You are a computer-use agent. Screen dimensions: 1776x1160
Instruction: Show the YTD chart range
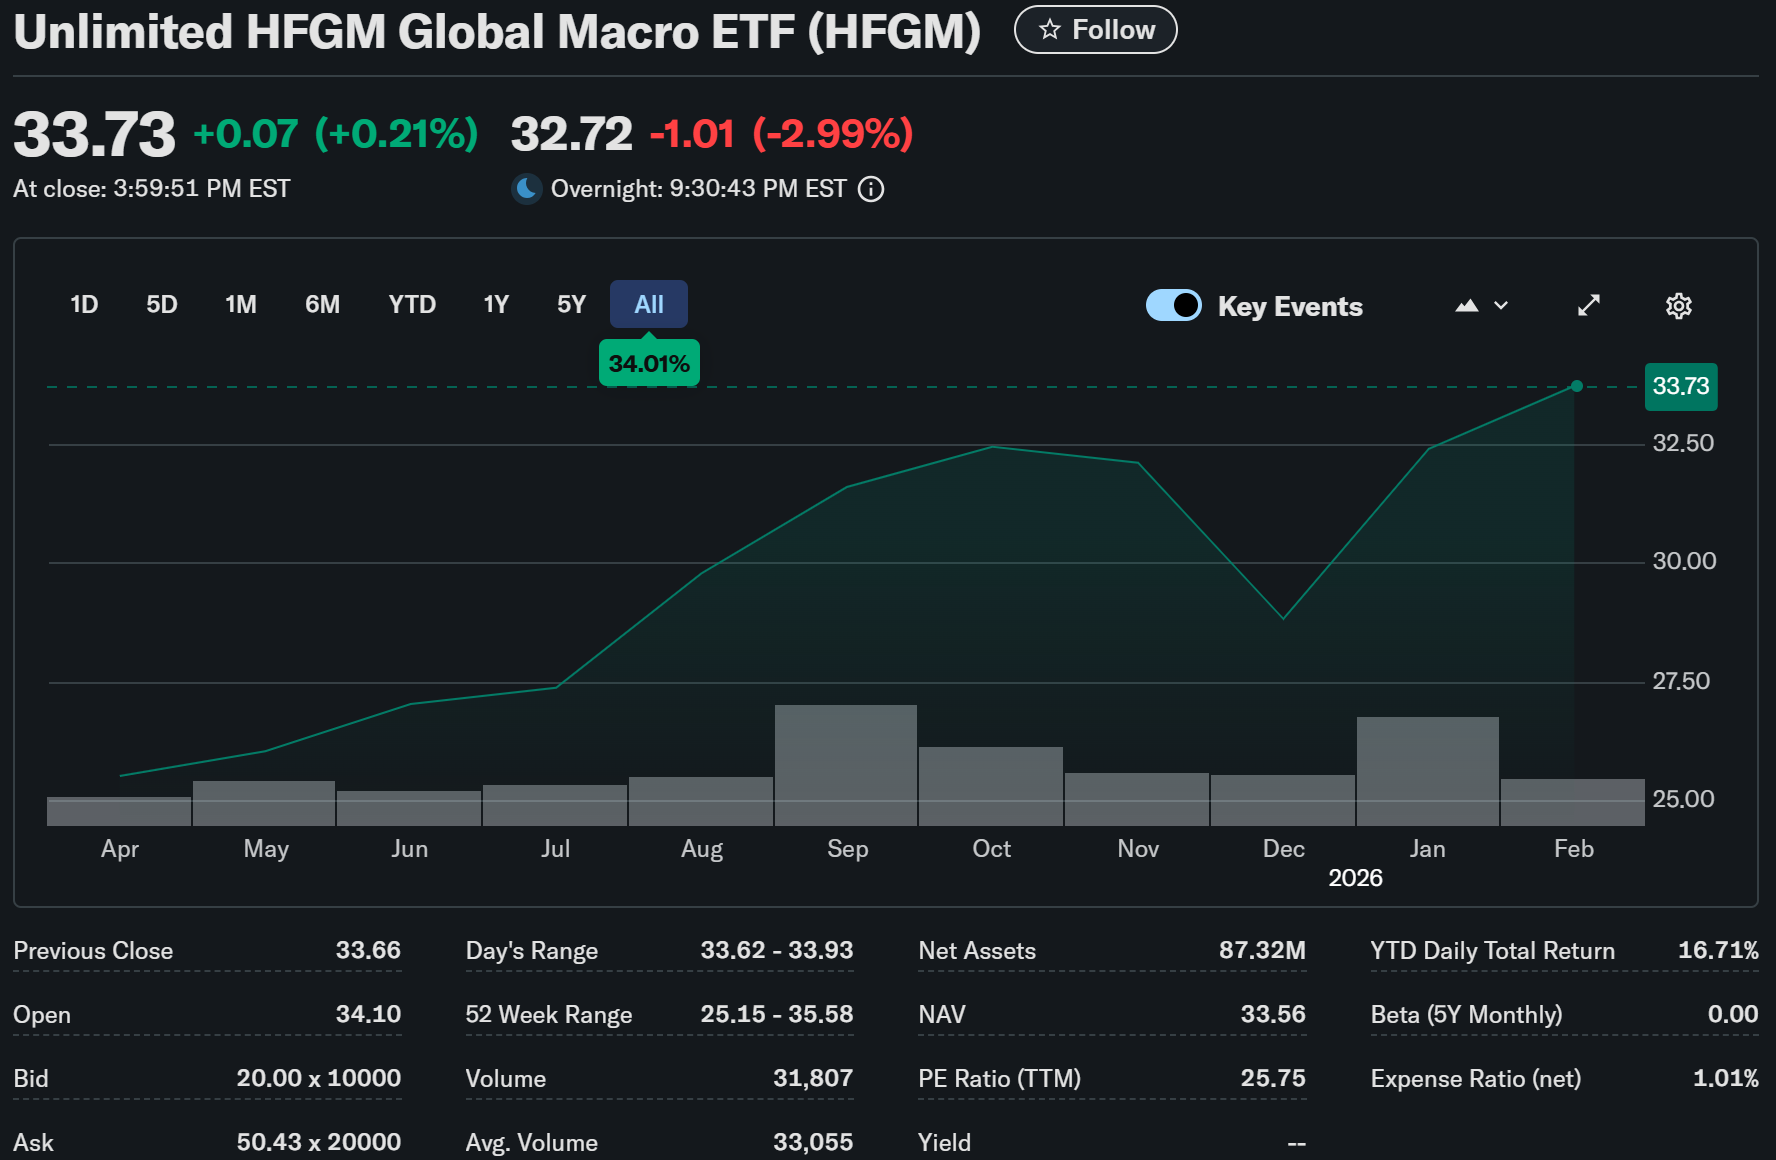point(412,304)
